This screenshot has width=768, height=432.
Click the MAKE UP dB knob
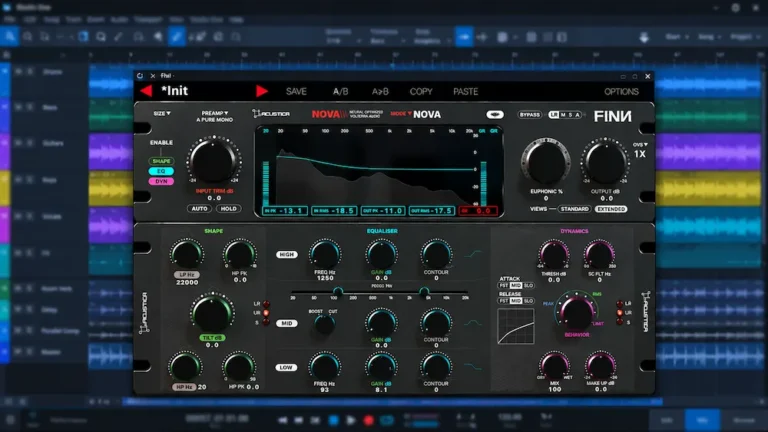(600, 366)
